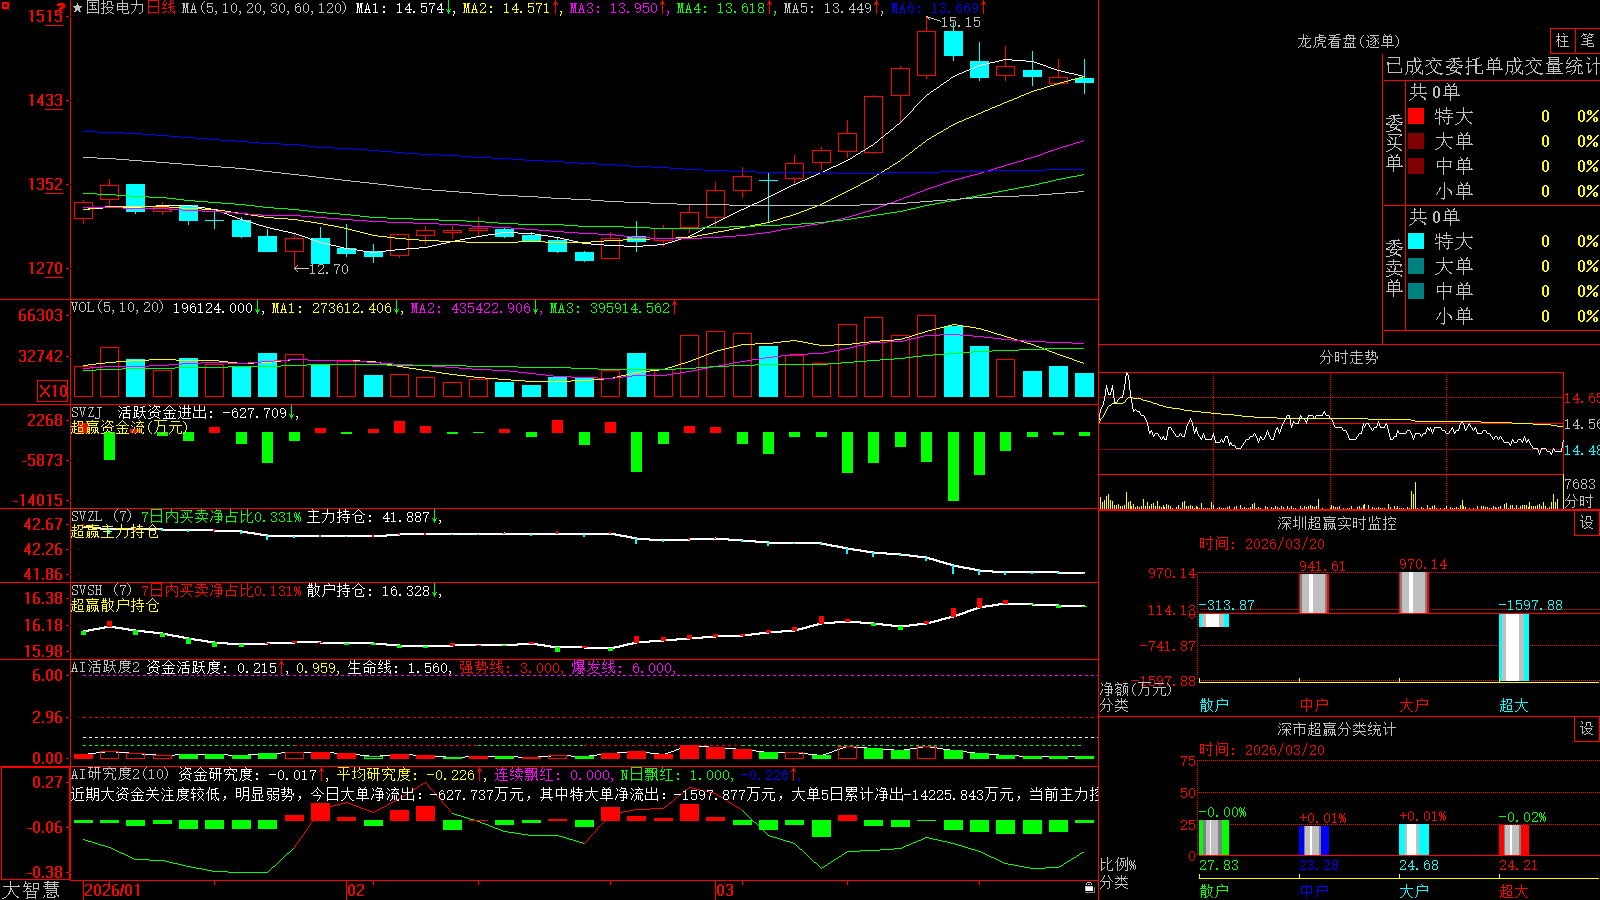1600x900 pixels.
Task: Click the 深市超赢分类统计 panel title
Action: 1337,729
